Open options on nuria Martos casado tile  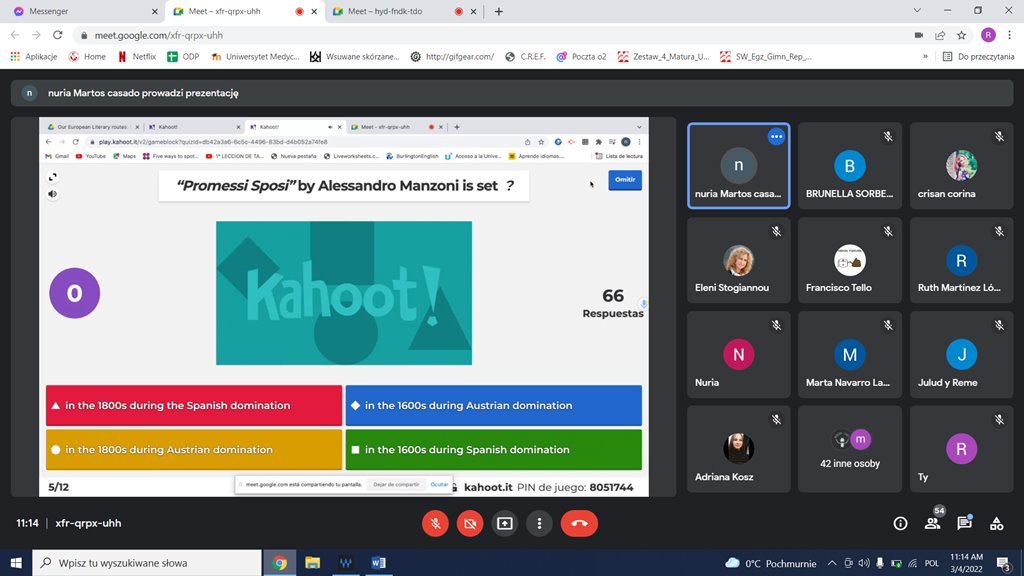[x=776, y=136]
